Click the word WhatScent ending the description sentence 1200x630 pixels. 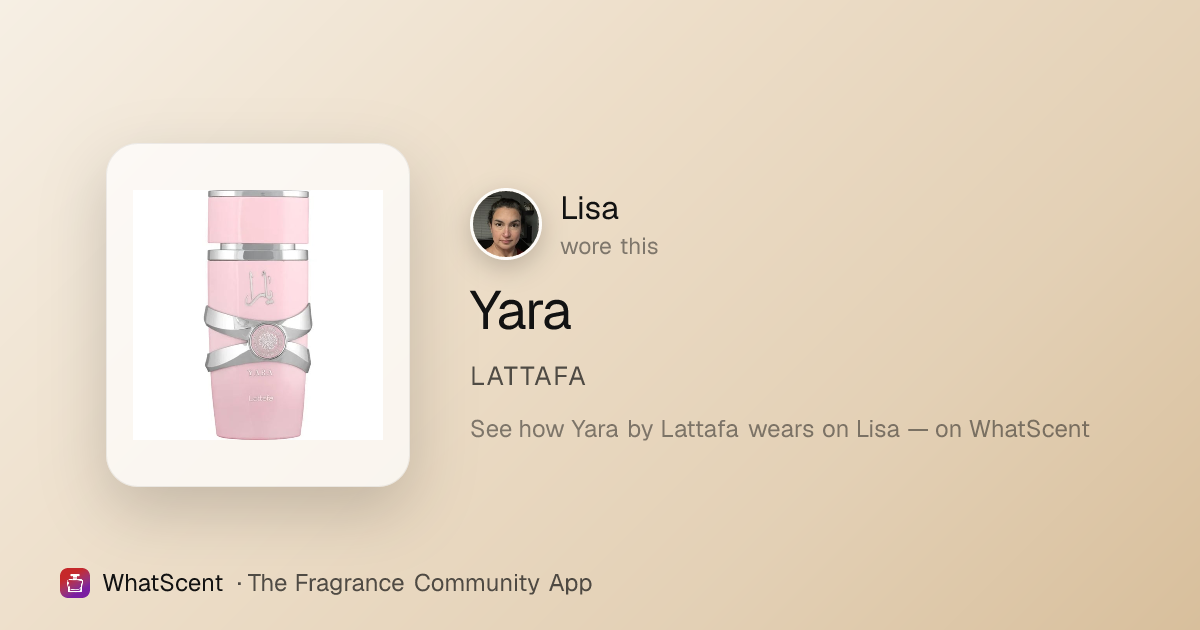[1029, 429]
